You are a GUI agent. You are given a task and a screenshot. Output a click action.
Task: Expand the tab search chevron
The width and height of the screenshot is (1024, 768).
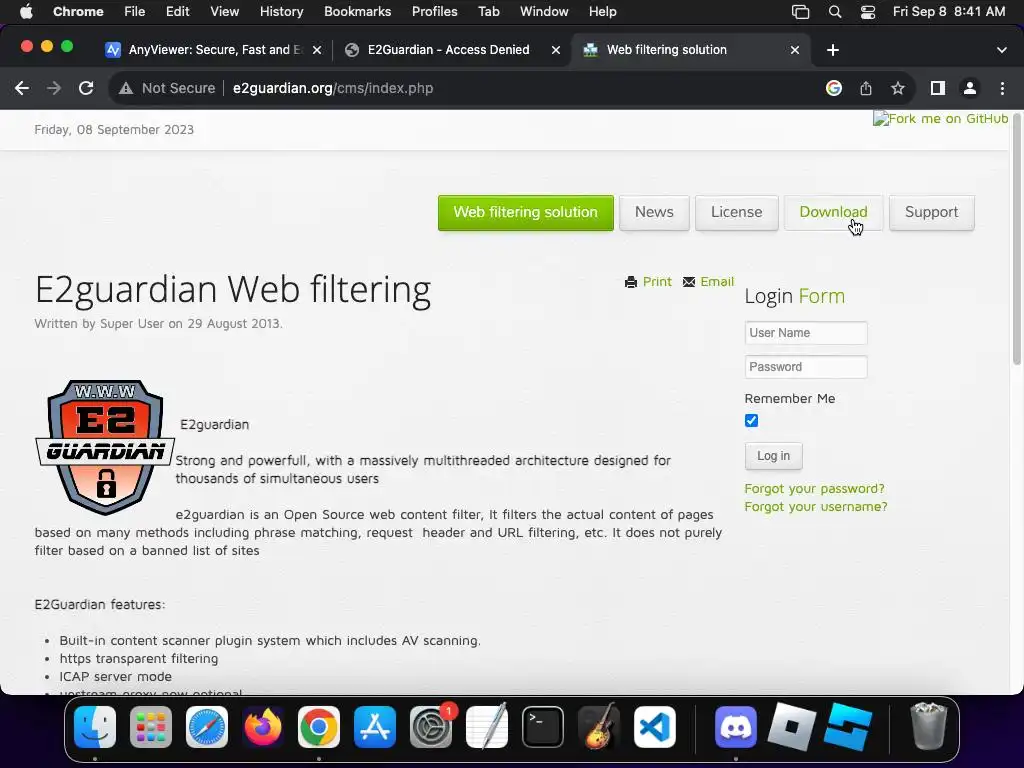click(1002, 50)
